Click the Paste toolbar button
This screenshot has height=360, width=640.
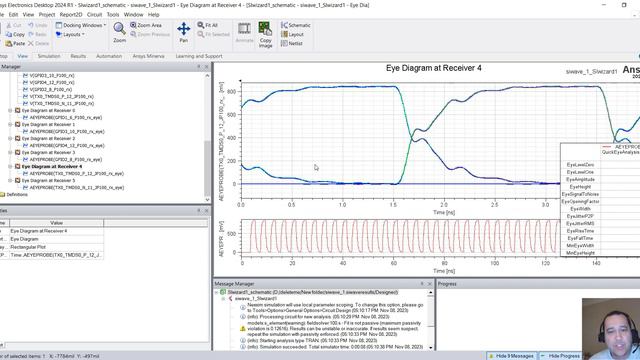(x=15, y=43)
